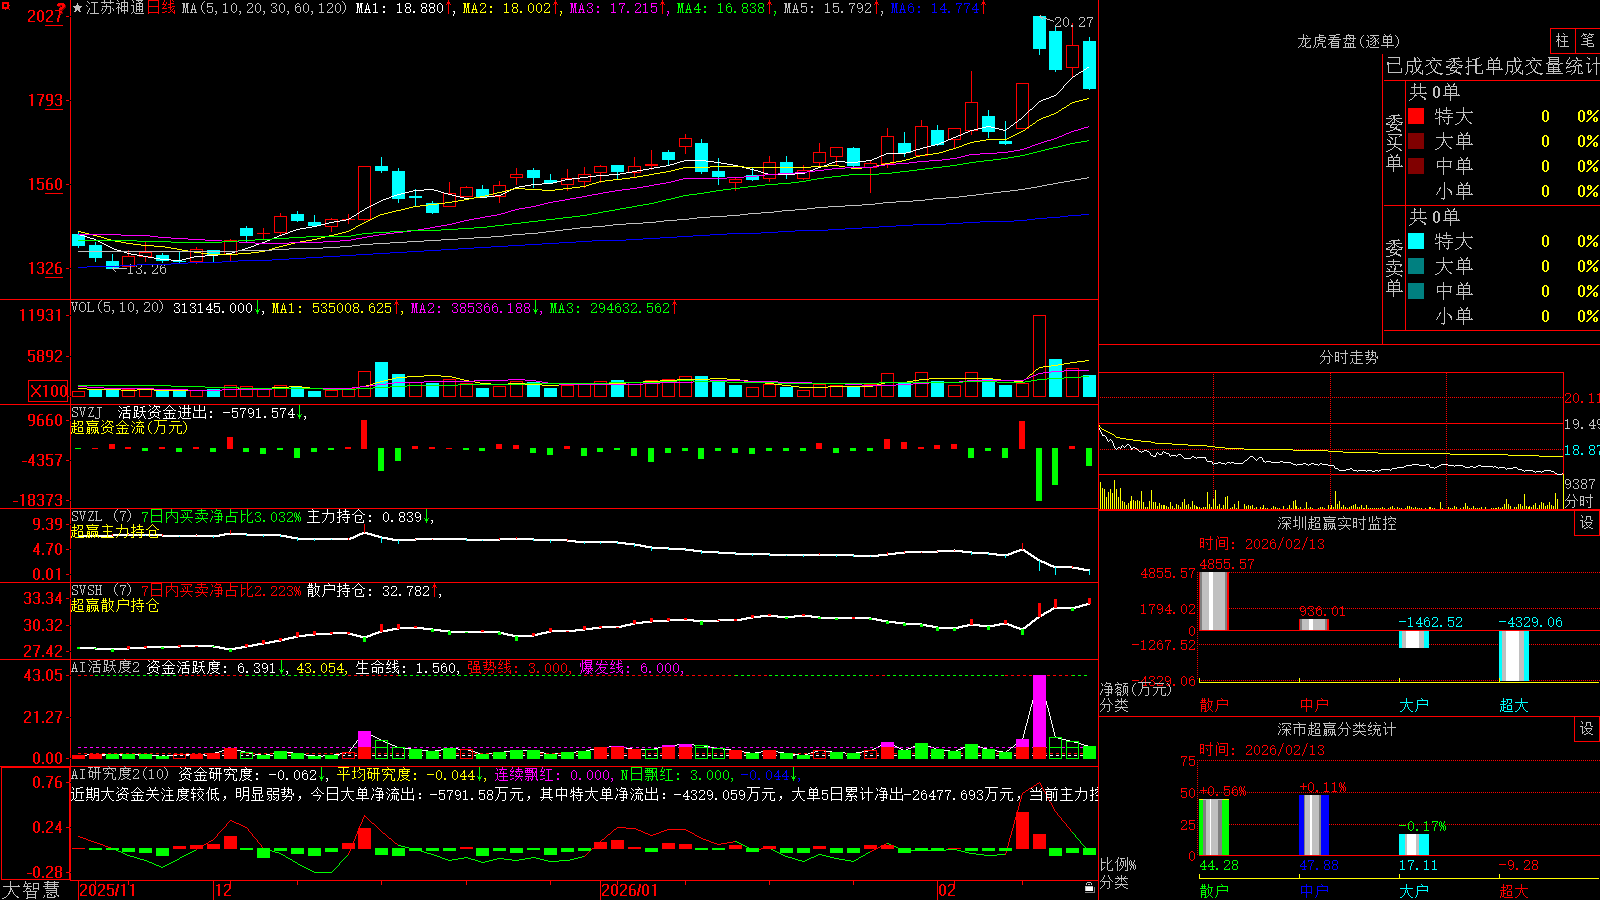Click the 超赢散户持仓 label
The image size is (1600, 900).
click(115, 605)
